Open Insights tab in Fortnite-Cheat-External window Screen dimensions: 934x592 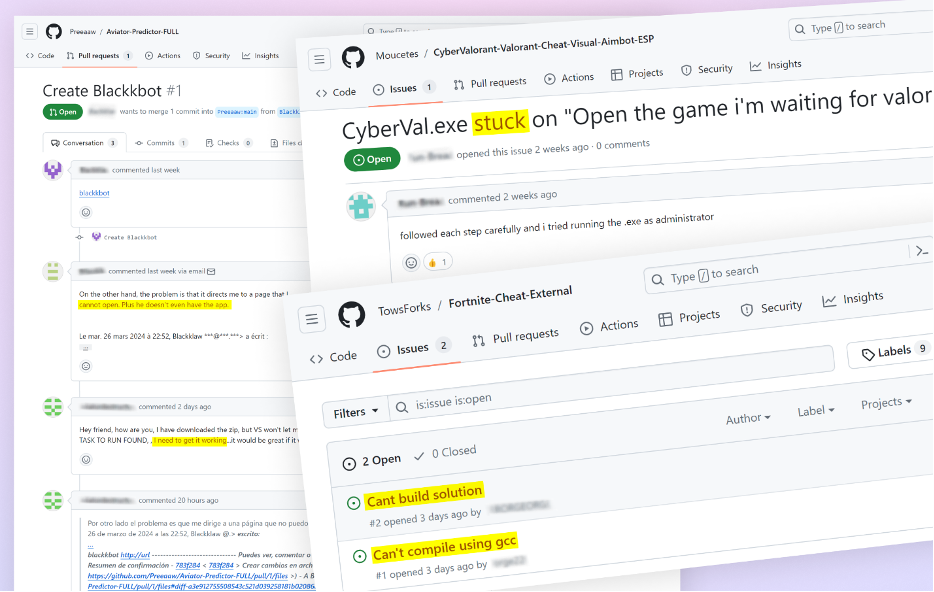tap(852, 298)
